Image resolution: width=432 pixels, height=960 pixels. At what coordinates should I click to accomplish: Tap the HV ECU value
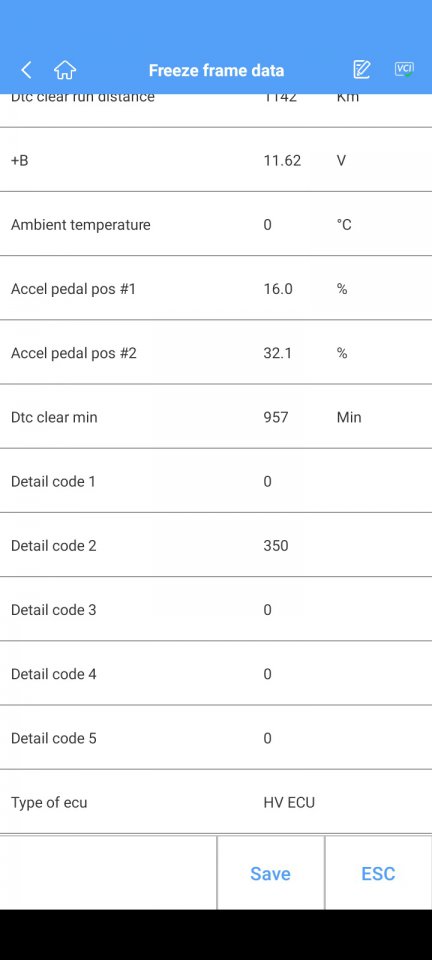tap(289, 802)
